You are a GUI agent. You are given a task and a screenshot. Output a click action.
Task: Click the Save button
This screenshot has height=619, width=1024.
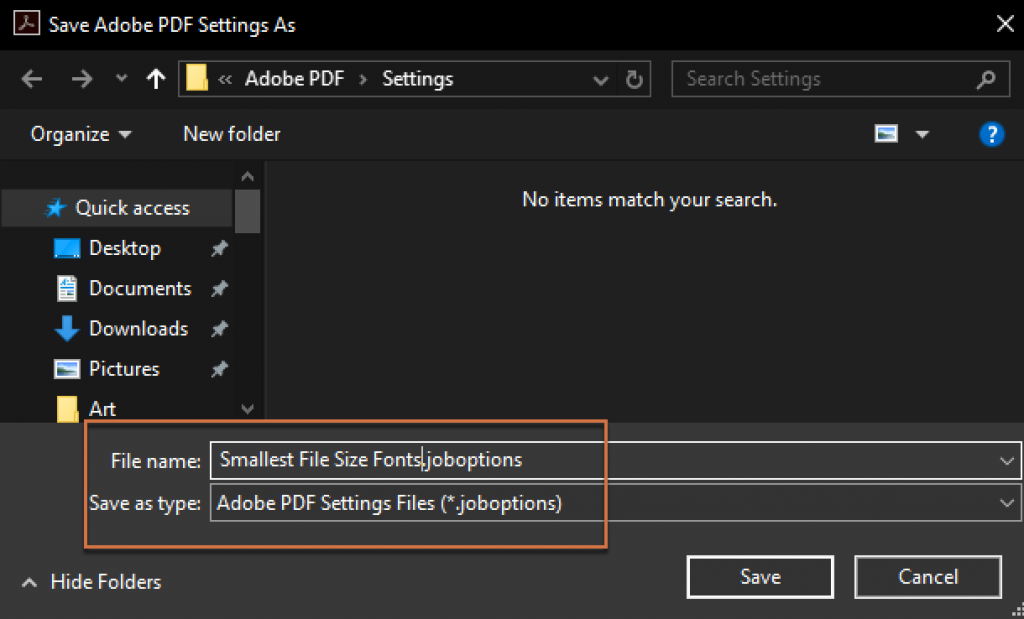click(x=760, y=577)
